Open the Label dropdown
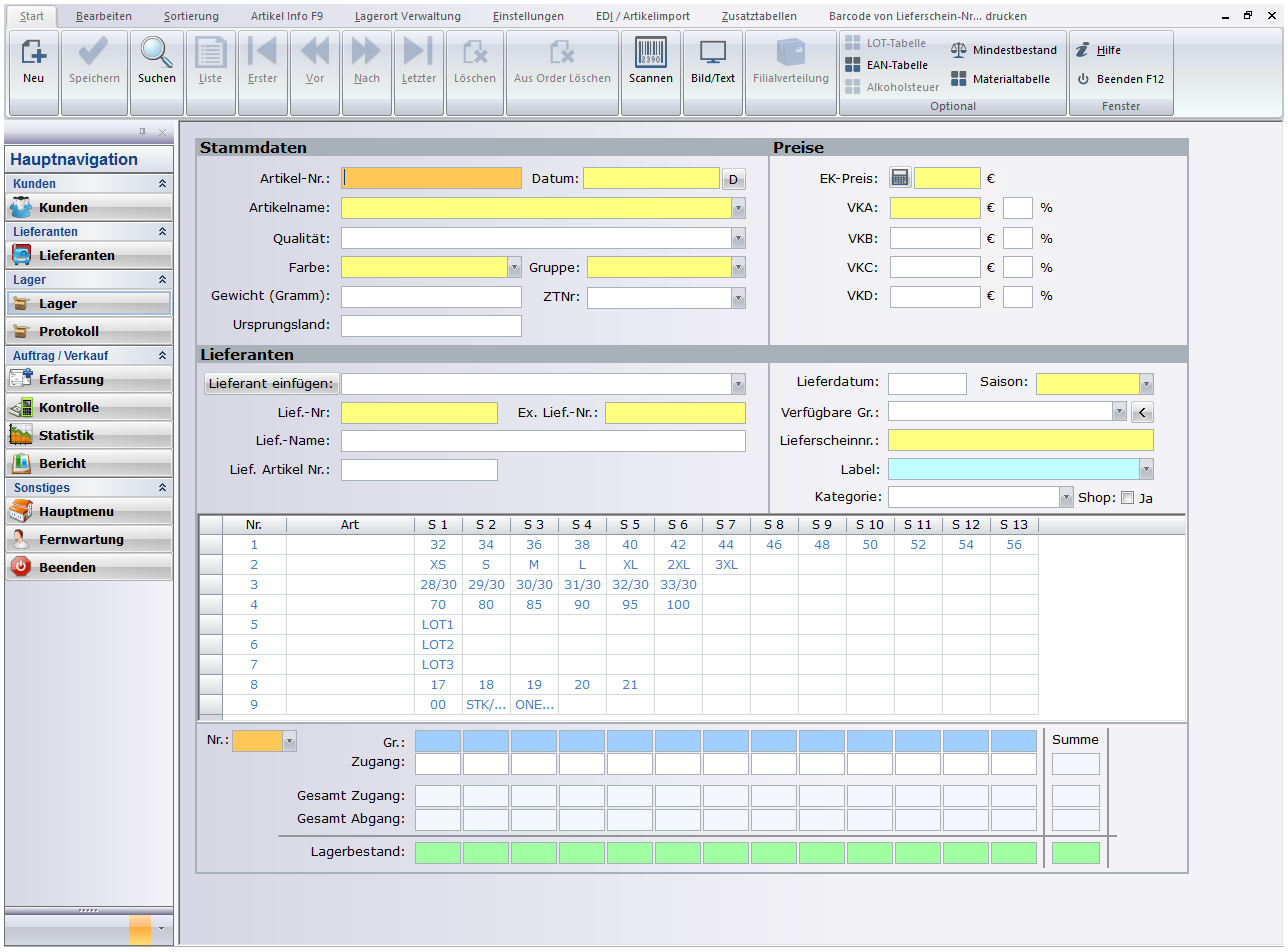This screenshot has width=1288, height=952. pyautogui.click(x=1146, y=470)
